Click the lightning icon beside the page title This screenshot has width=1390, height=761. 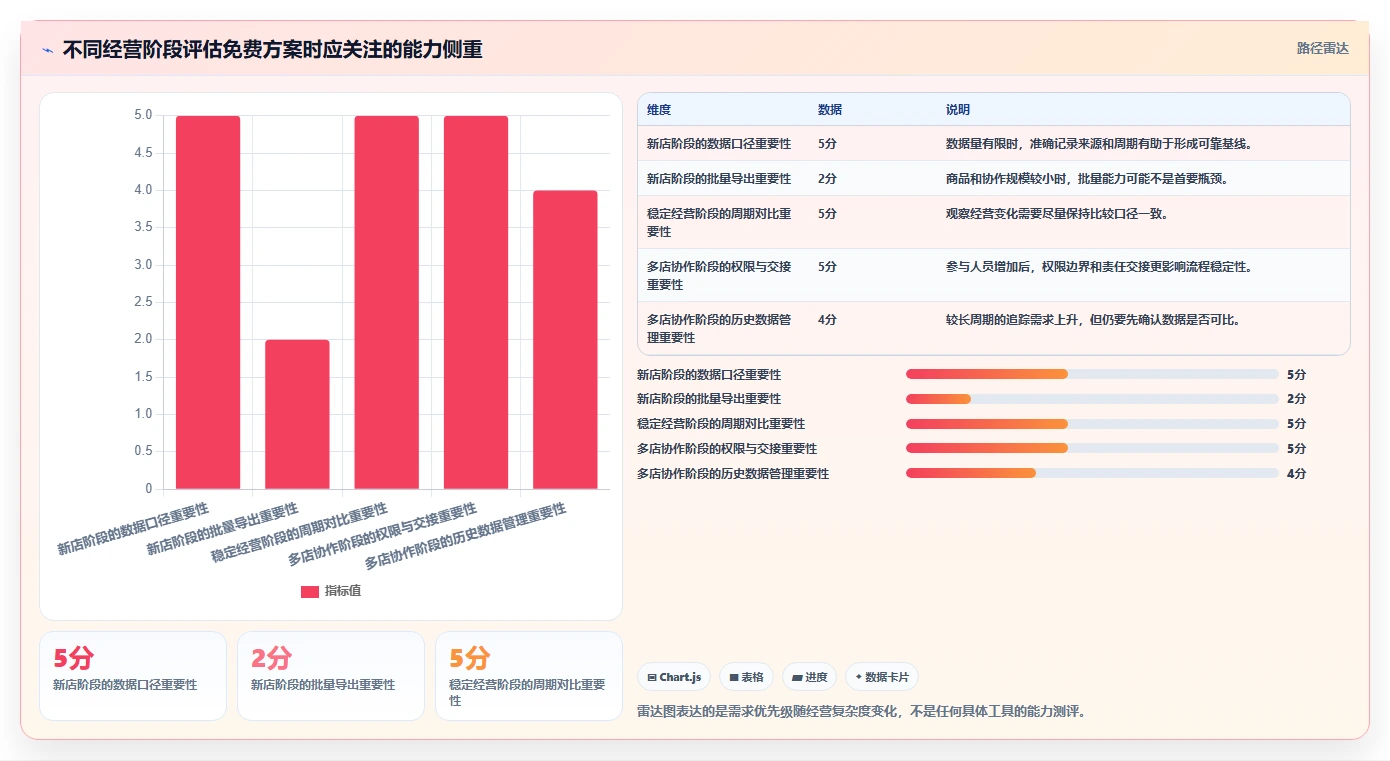tap(48, 50)
